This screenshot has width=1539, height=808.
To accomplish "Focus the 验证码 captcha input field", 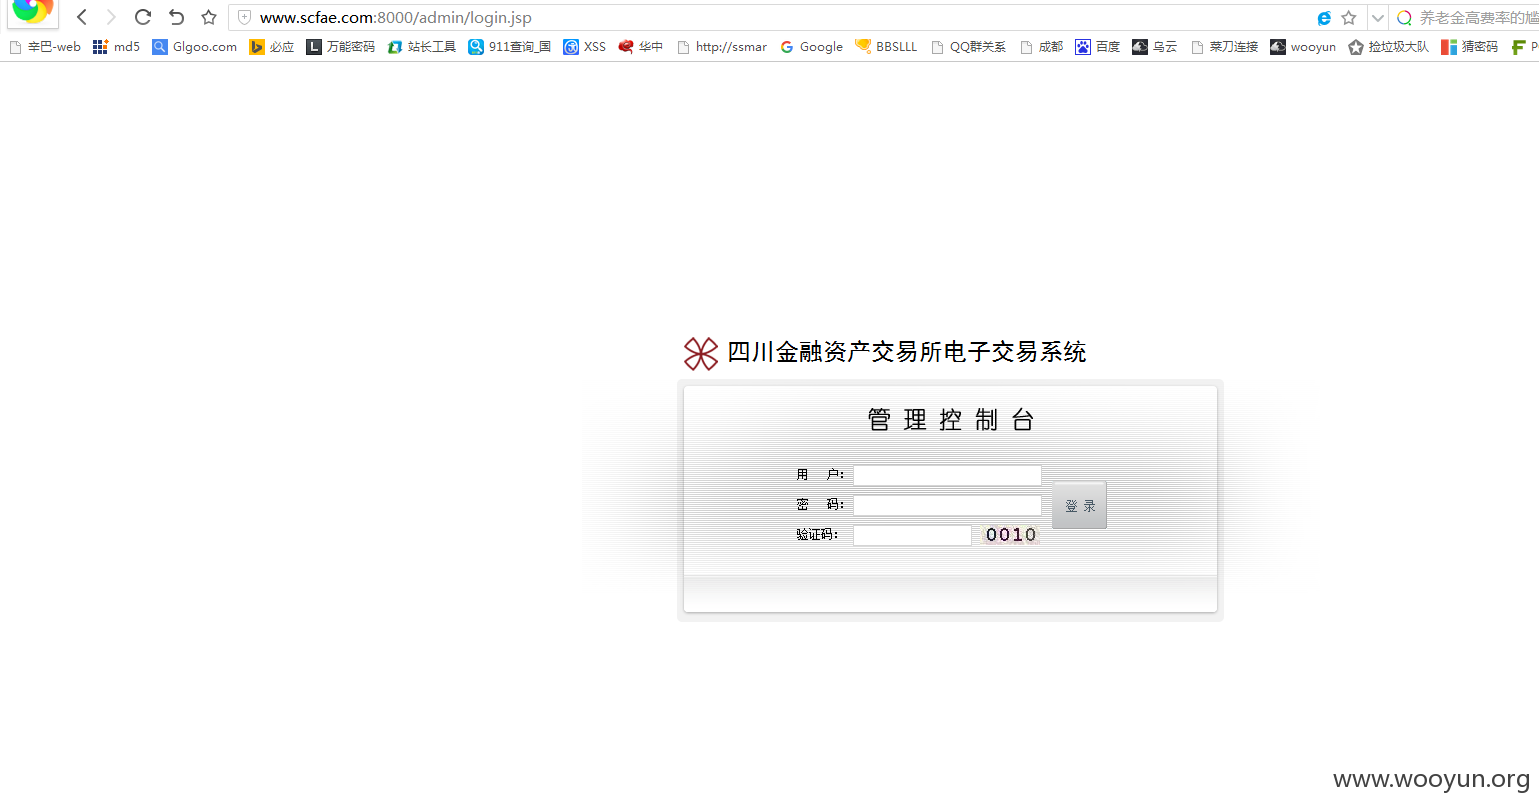I will click(912, 535).
